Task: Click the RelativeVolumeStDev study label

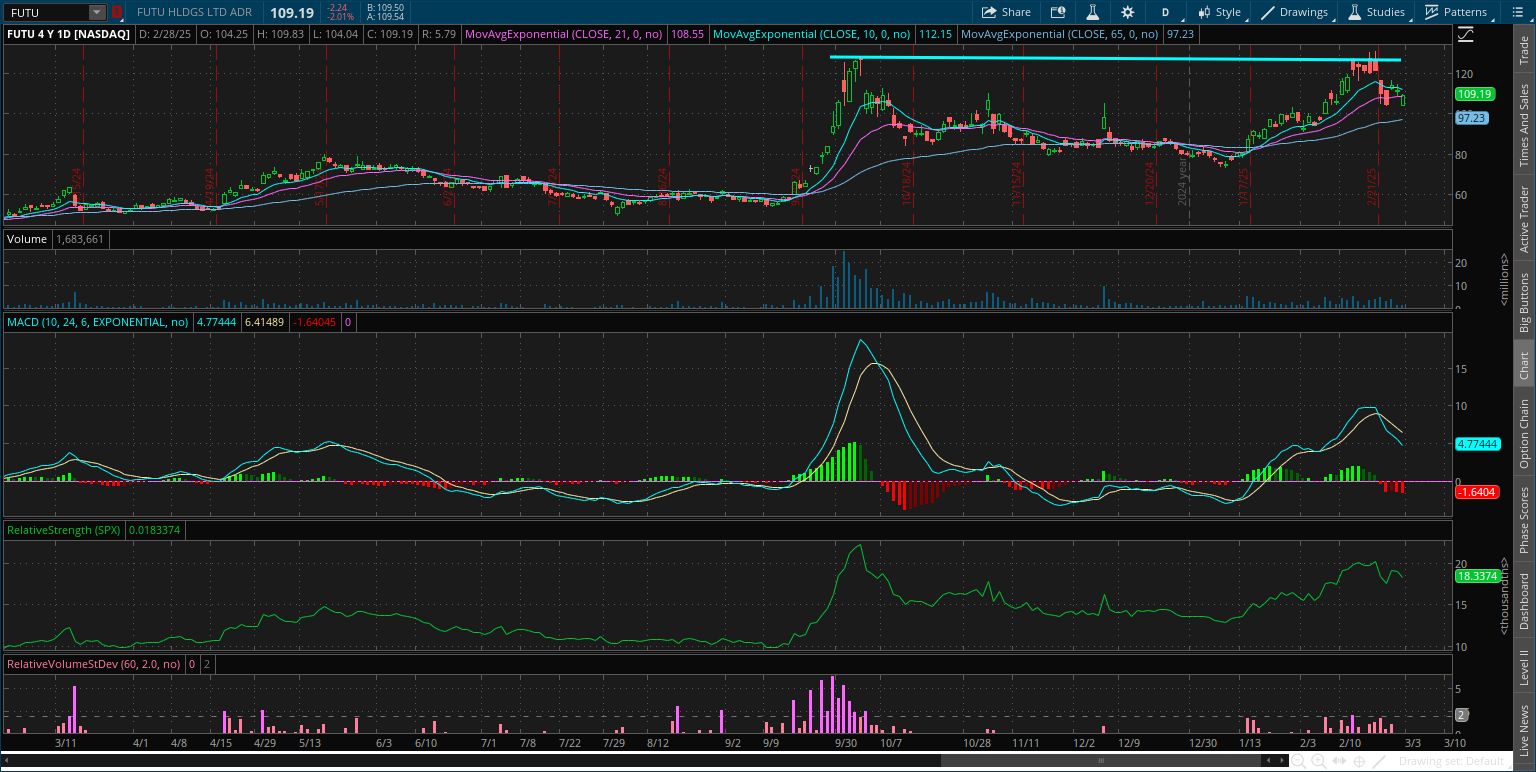Action: pos(94,663)
